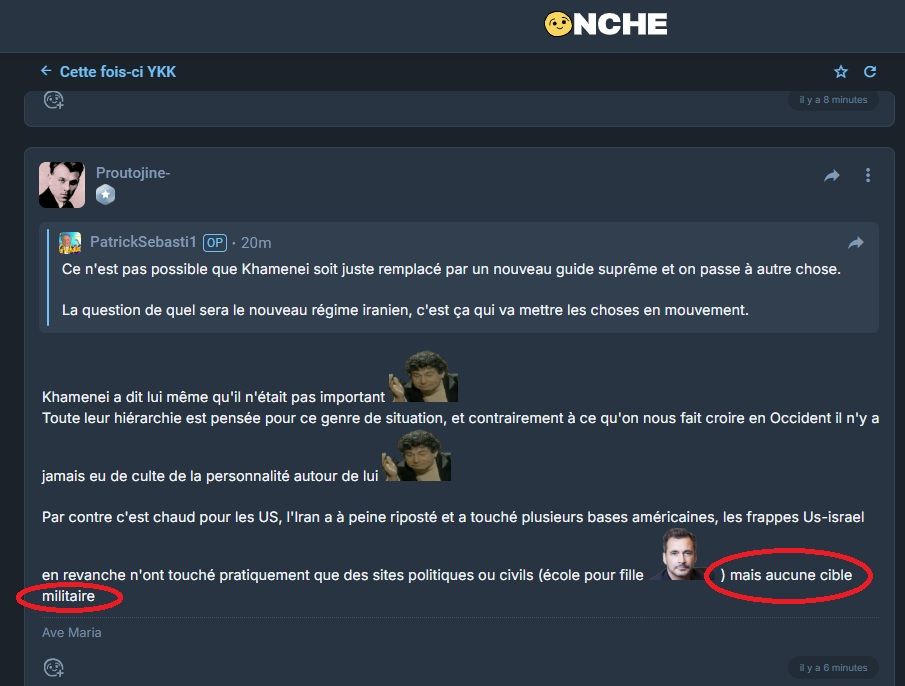The image size is (905, 686).
Task: Open the Proutojine- username profile
Action: [133, 173]
